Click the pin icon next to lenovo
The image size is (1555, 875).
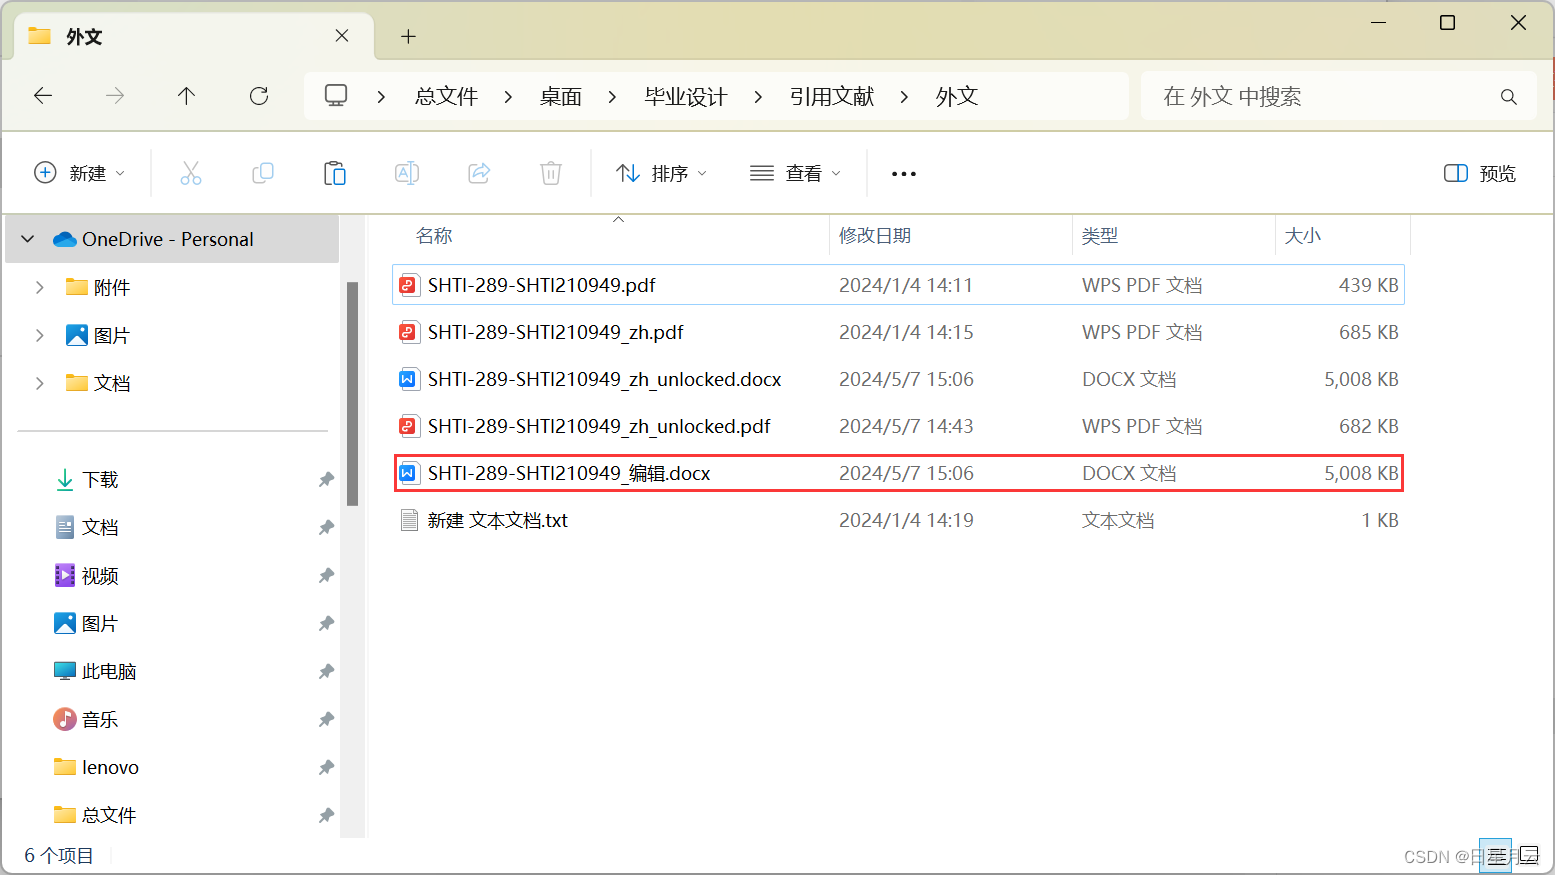(326, 768)
